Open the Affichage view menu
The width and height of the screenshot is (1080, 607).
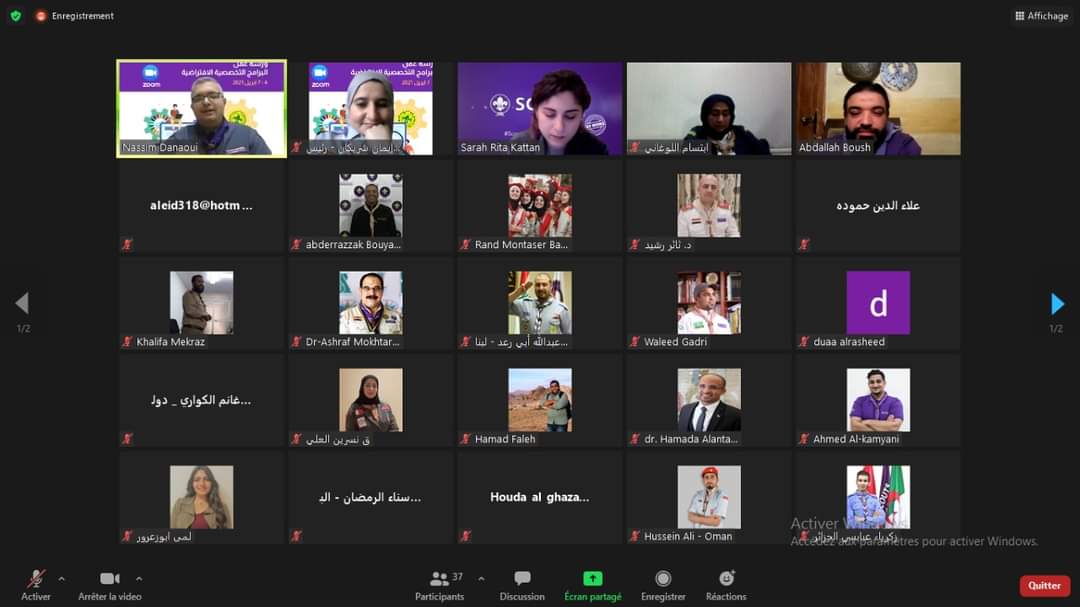point(1041,16)
